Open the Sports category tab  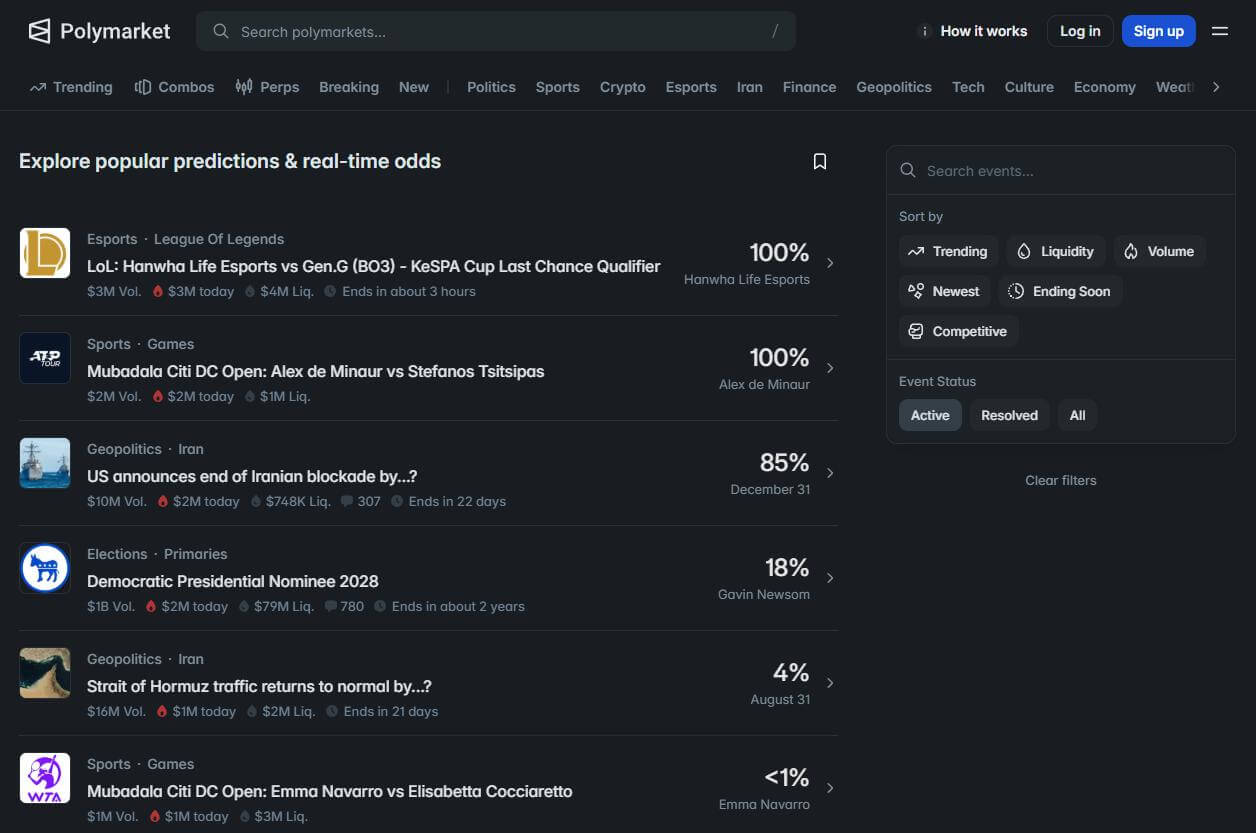[x=557, y=87]
